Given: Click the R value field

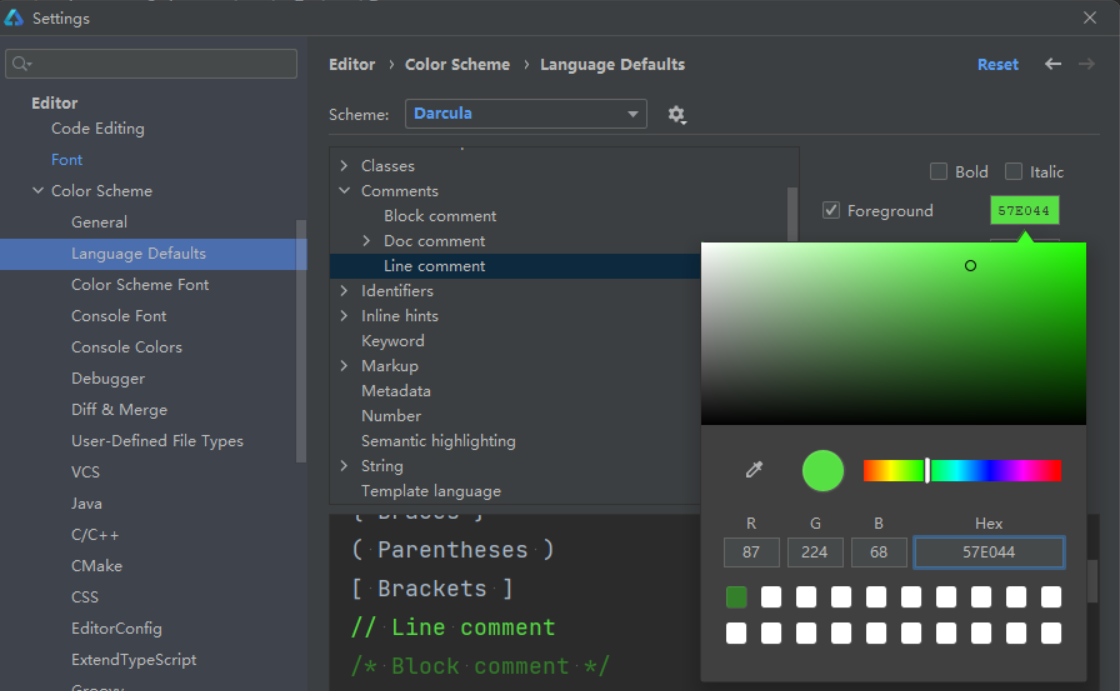Looking at the screenshot, I should (751, 552).
